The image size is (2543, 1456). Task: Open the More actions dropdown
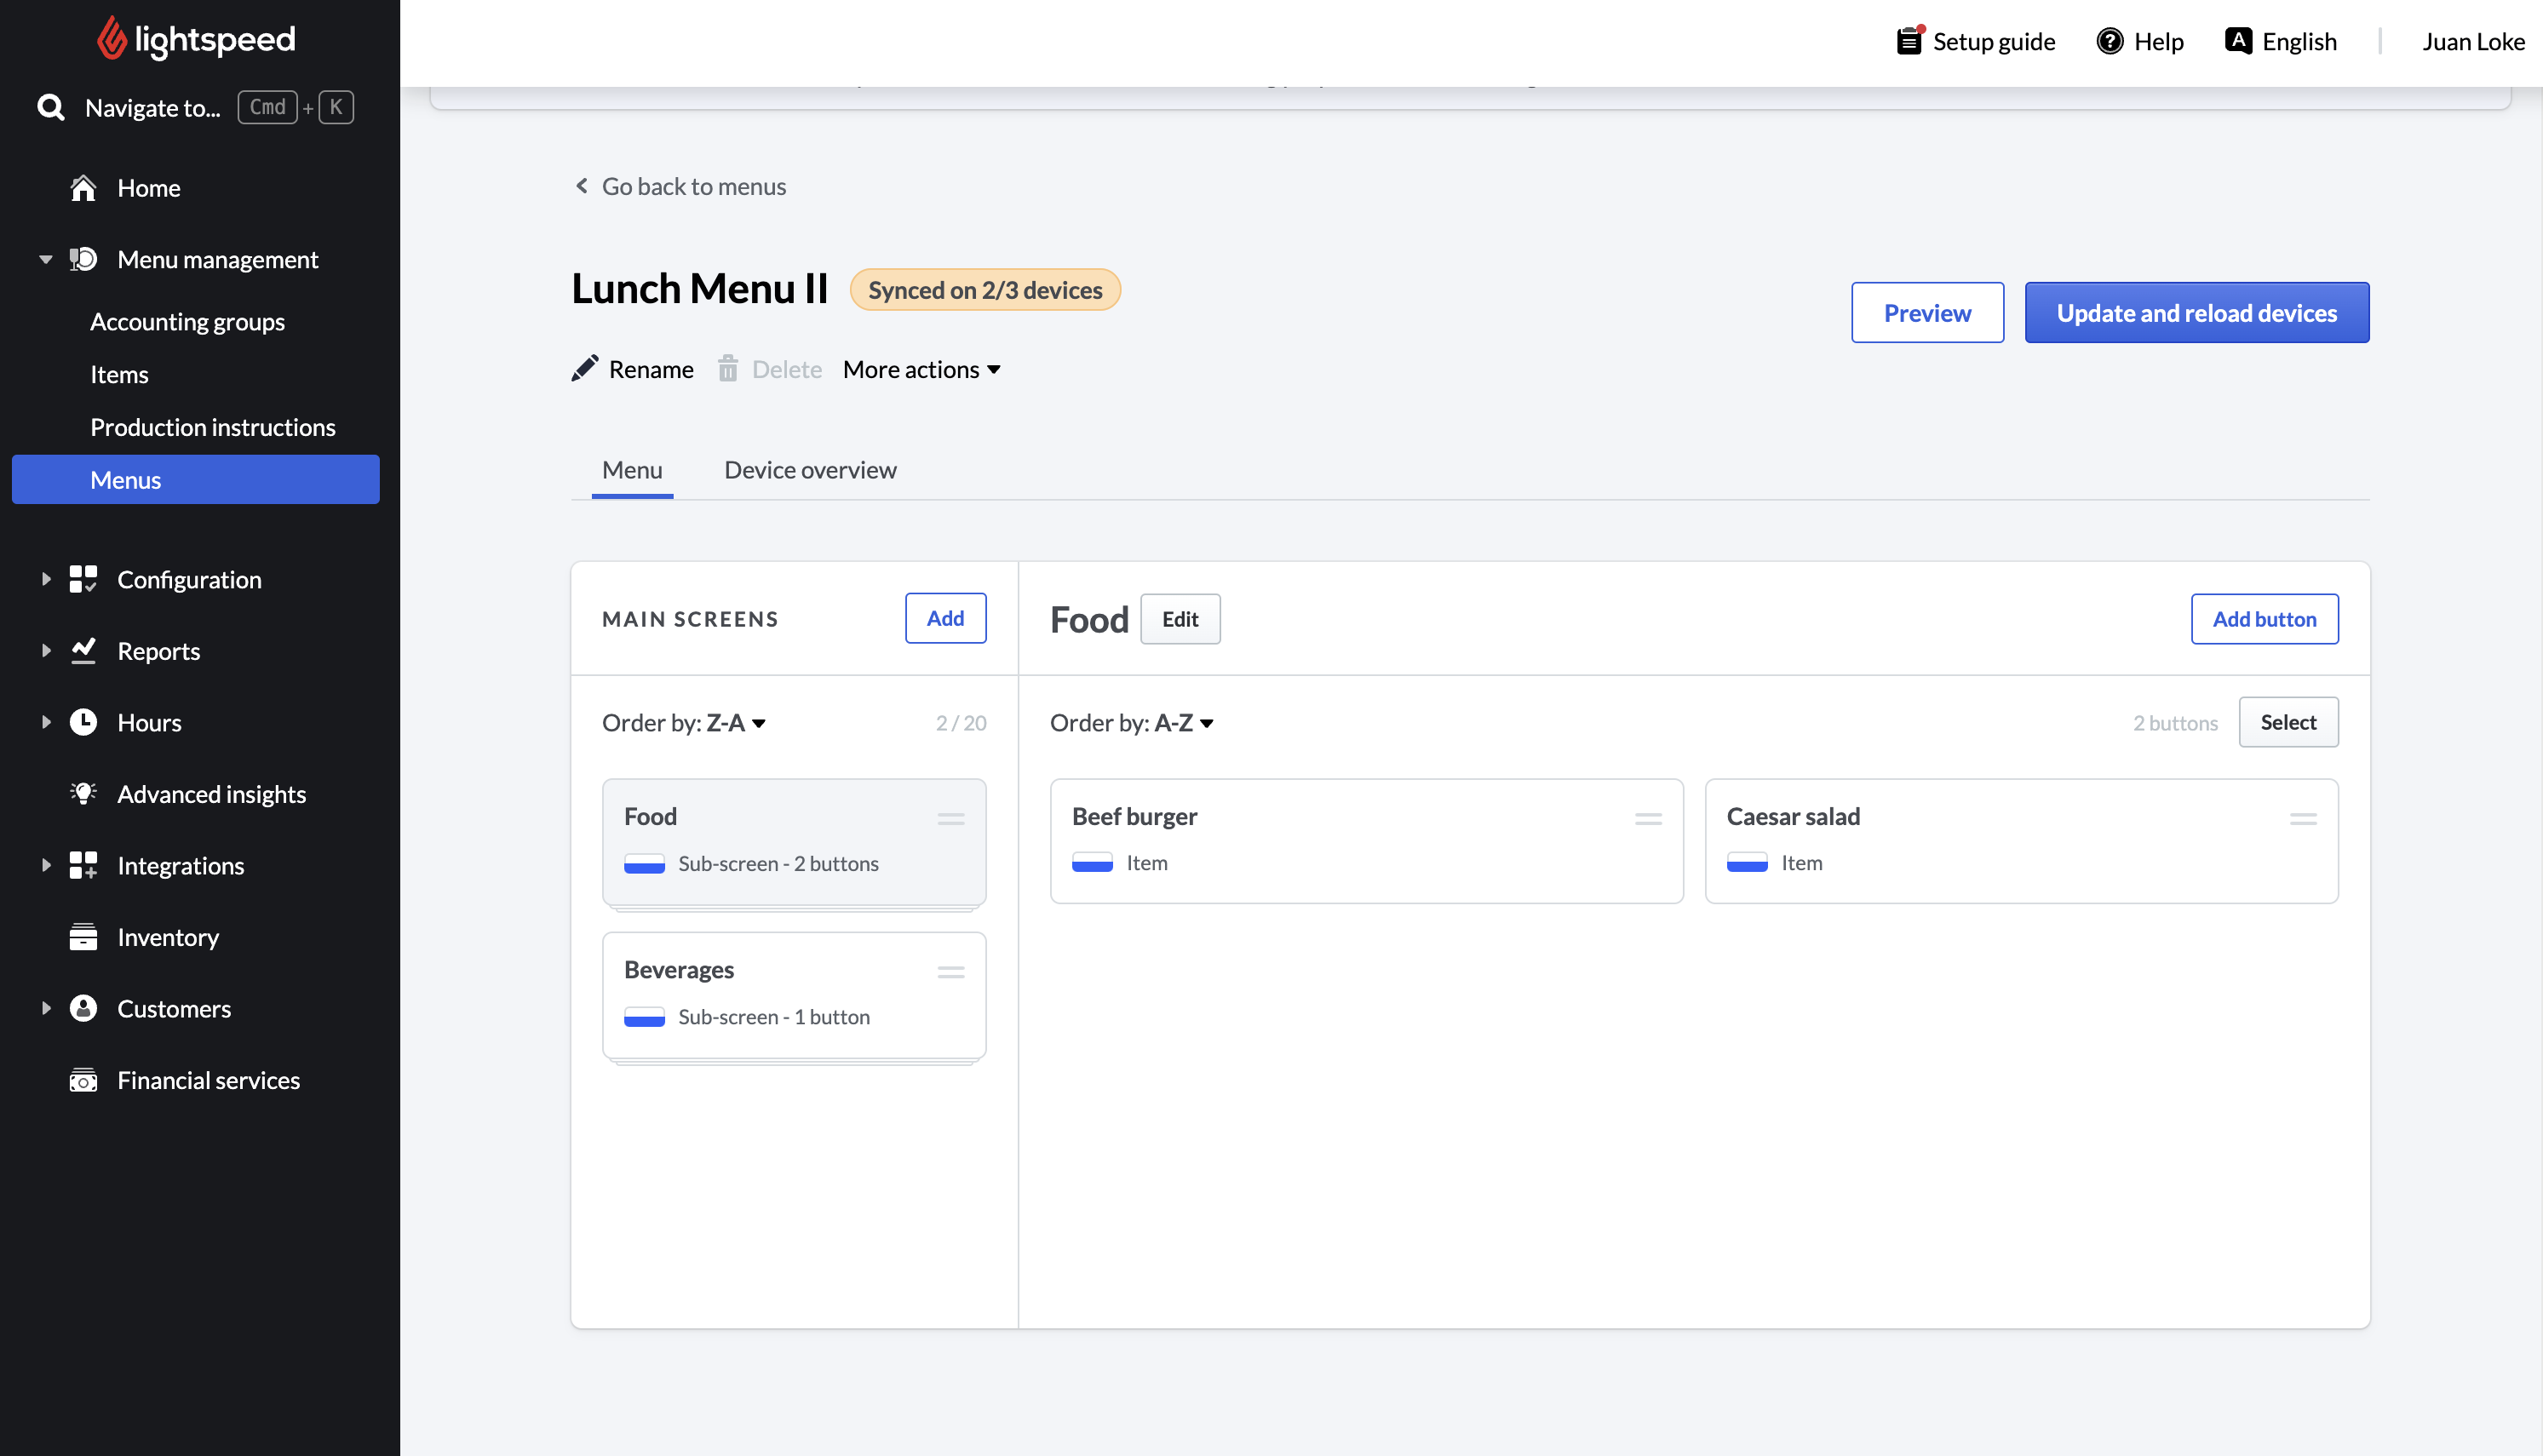click(921, 369)
